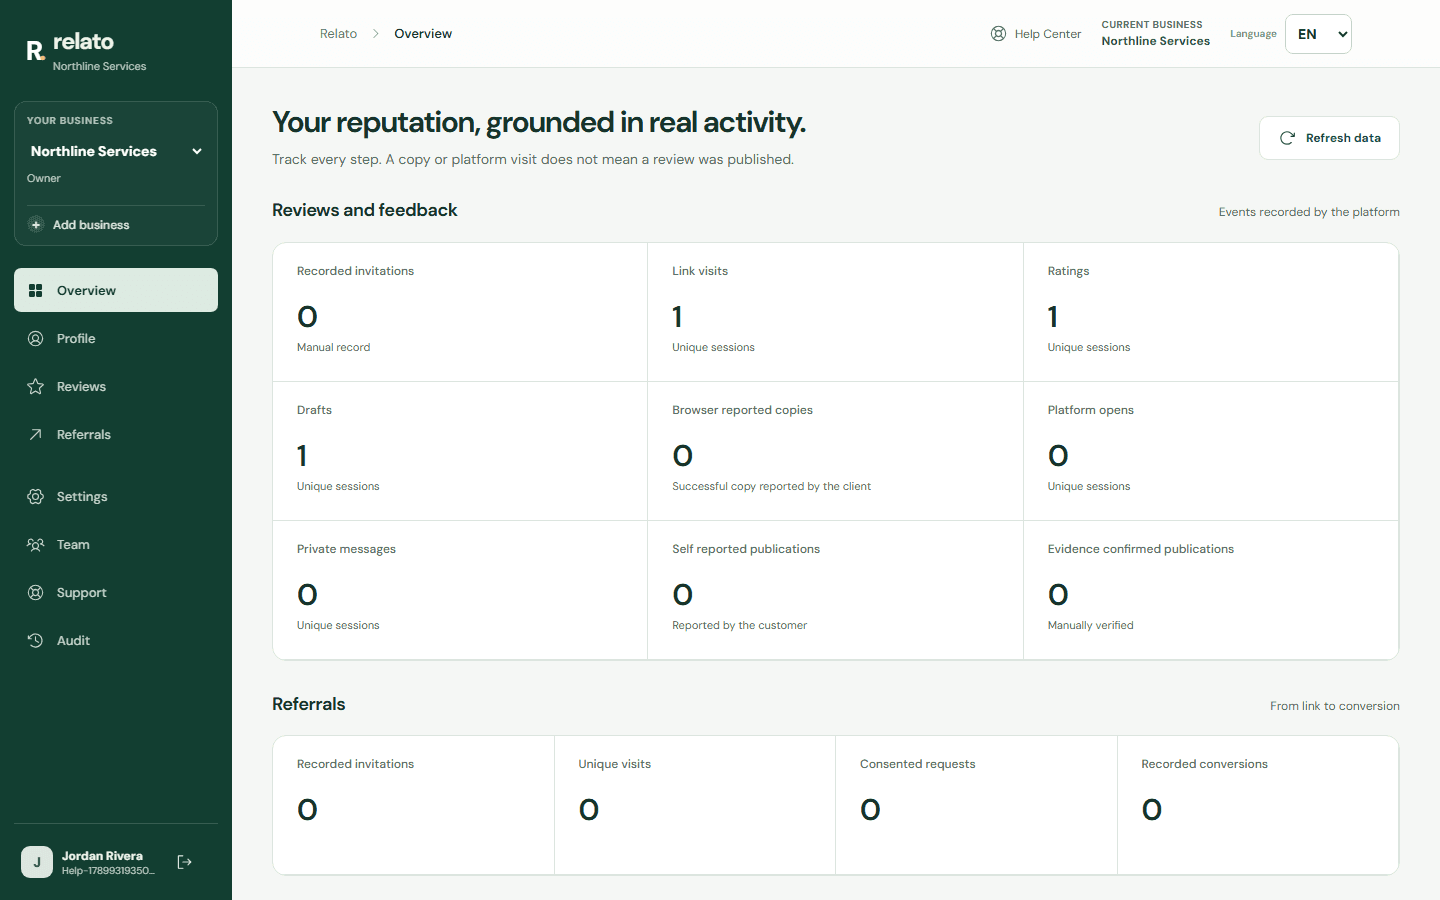
Task: Open the Help Center link
Action: point(1036,34)
